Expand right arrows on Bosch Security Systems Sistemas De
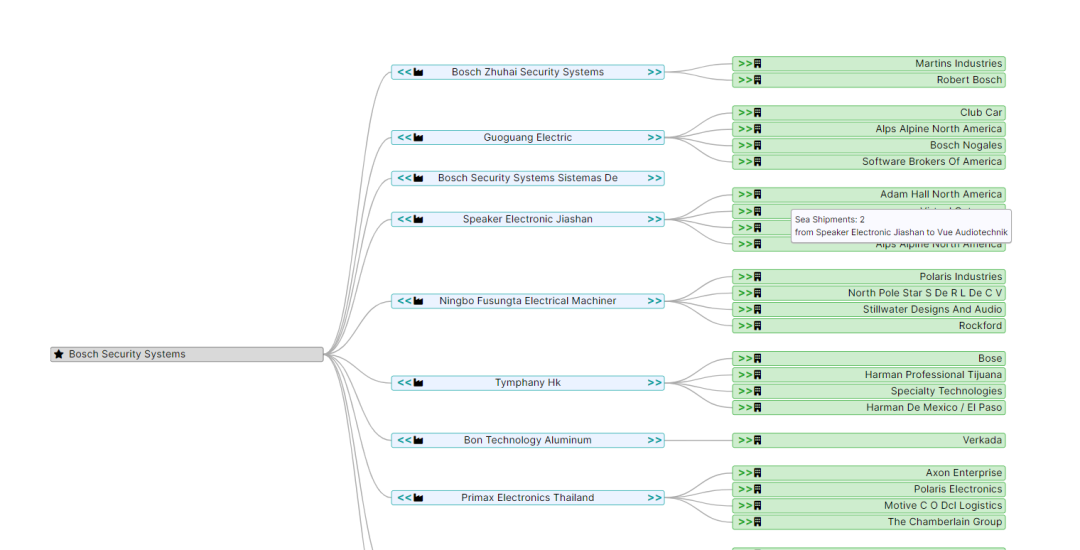This screenshot has height=550, width=1080. [x=654, y=178]
